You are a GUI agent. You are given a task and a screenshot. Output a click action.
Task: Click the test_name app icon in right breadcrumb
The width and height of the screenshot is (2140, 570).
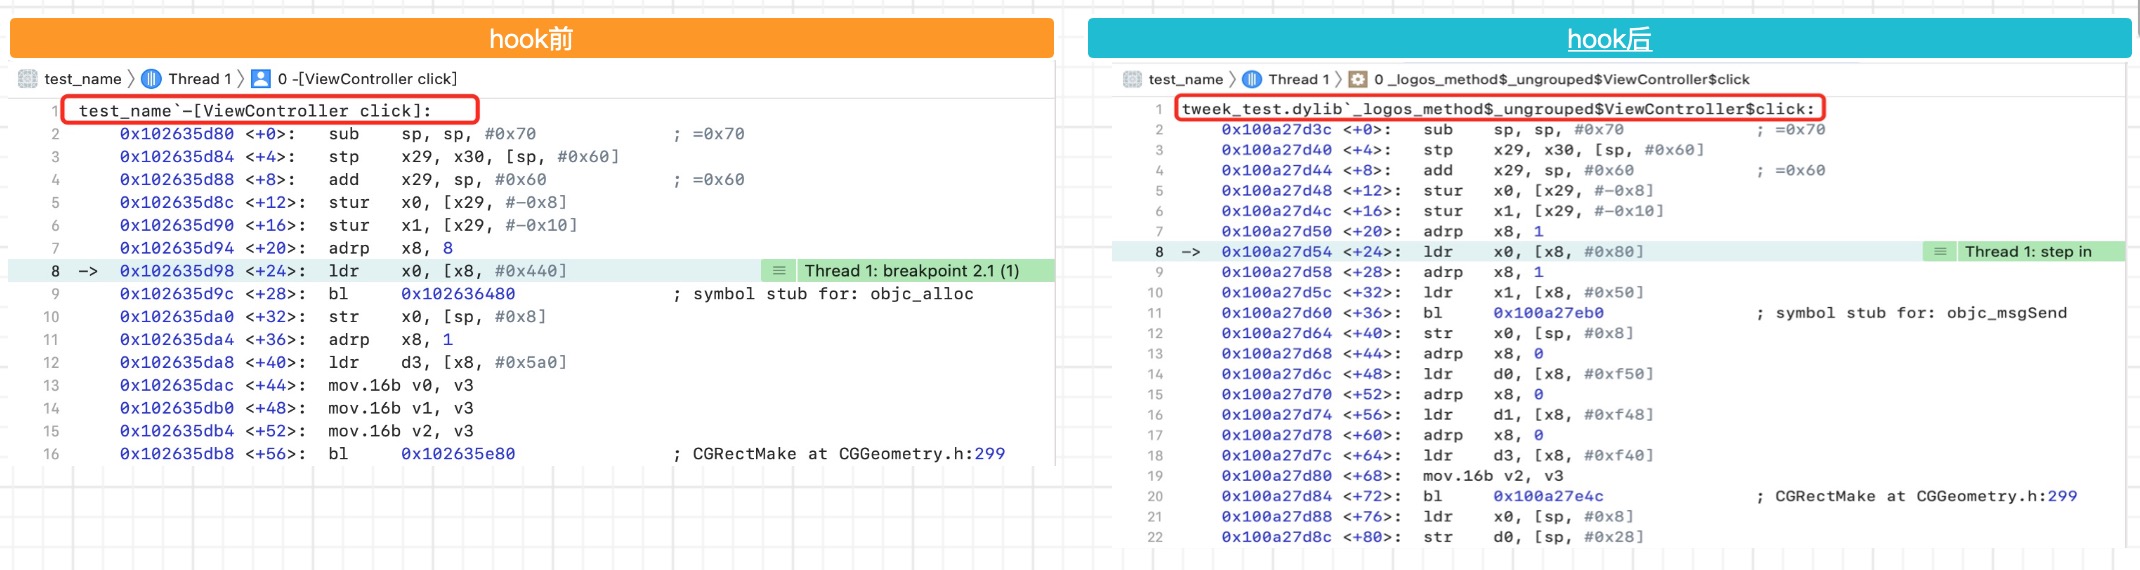1133,79
